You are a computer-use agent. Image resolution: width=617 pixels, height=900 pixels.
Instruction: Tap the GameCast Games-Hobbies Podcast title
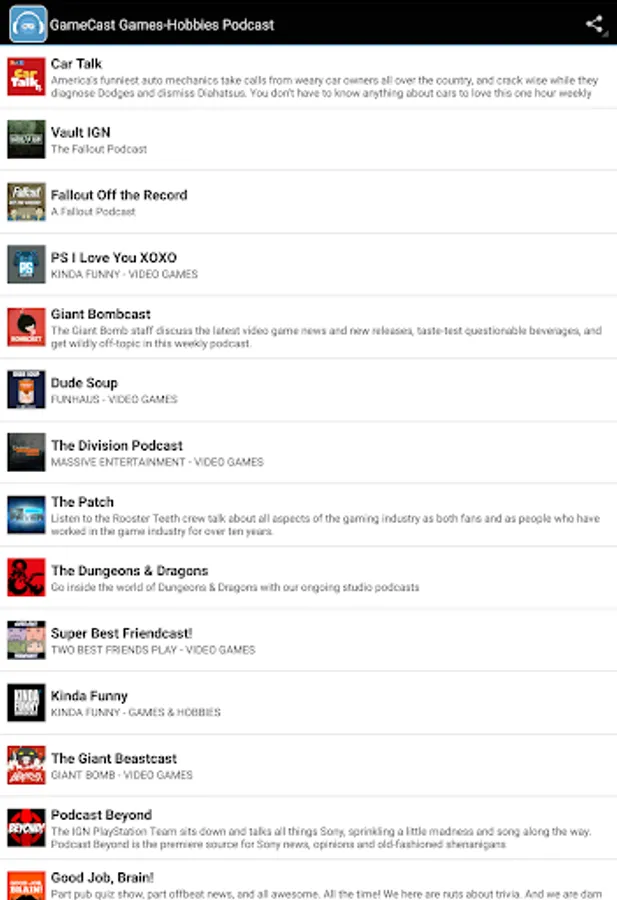(162, 25)
